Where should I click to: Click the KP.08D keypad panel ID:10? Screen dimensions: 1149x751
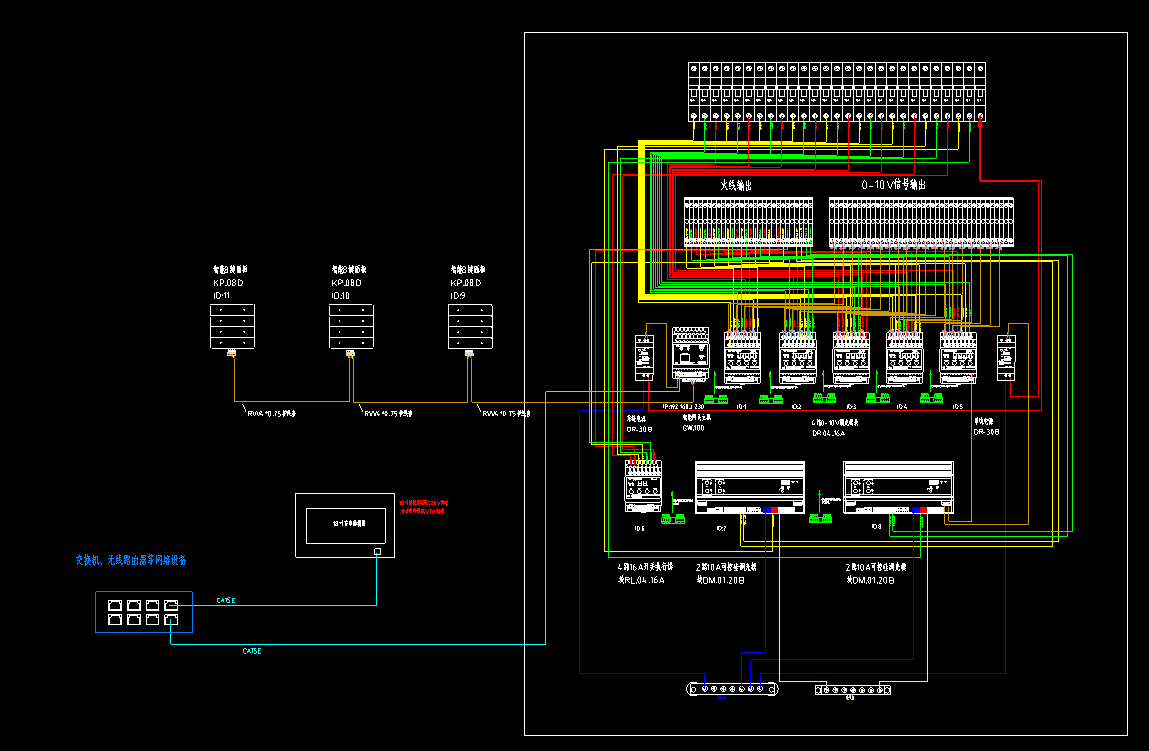point(350,326)
